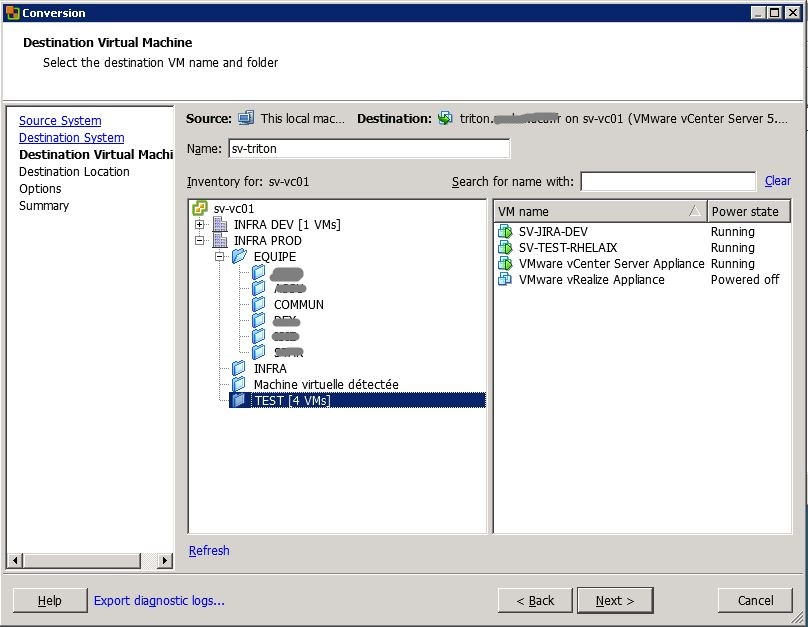
Task: Select the COMMUN folder label
Action: pos(298,304)
